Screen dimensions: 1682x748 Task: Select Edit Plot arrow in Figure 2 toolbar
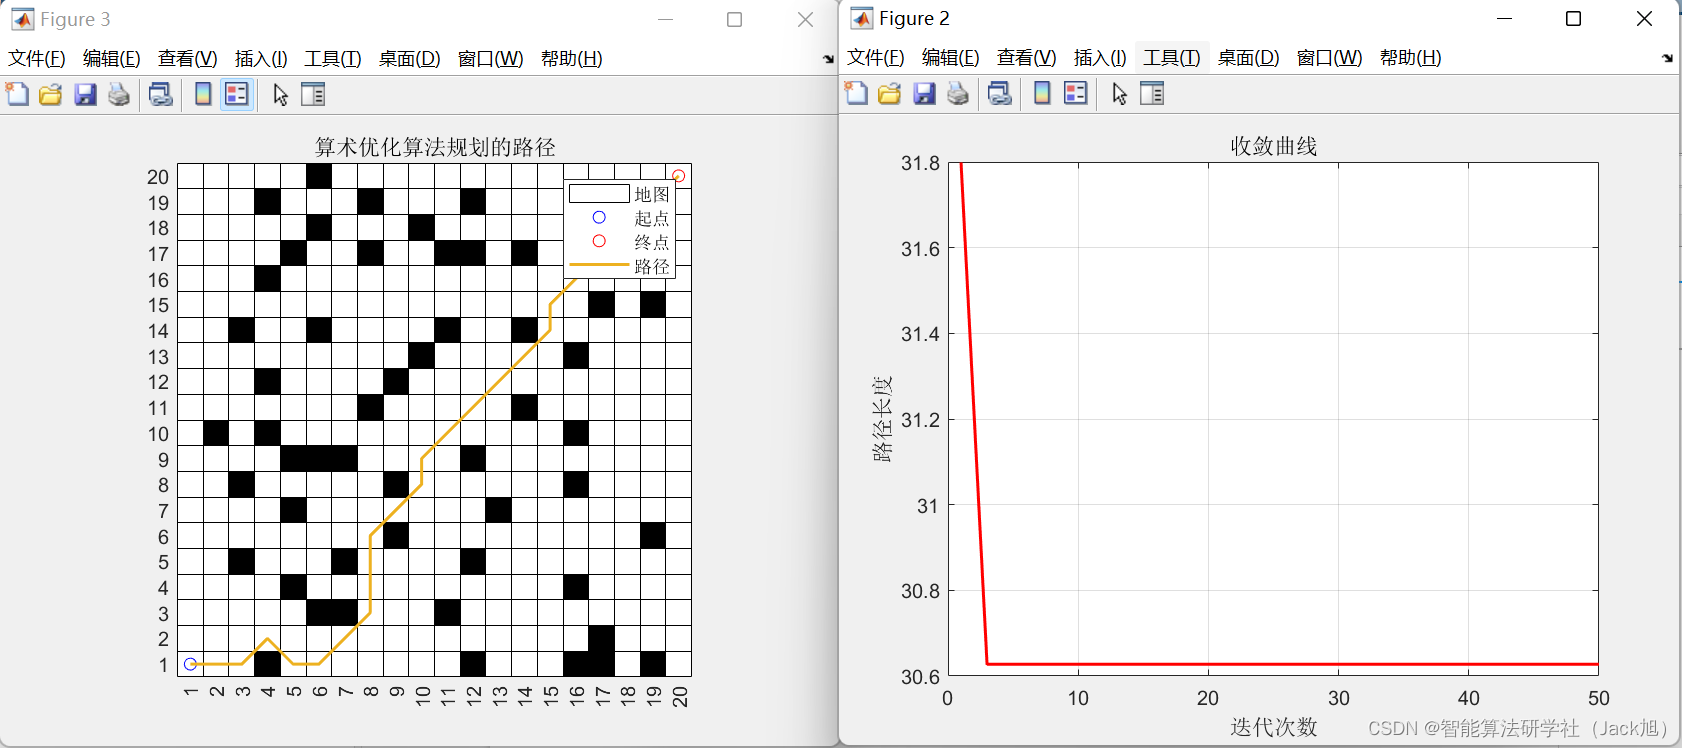coord(1120,94)
